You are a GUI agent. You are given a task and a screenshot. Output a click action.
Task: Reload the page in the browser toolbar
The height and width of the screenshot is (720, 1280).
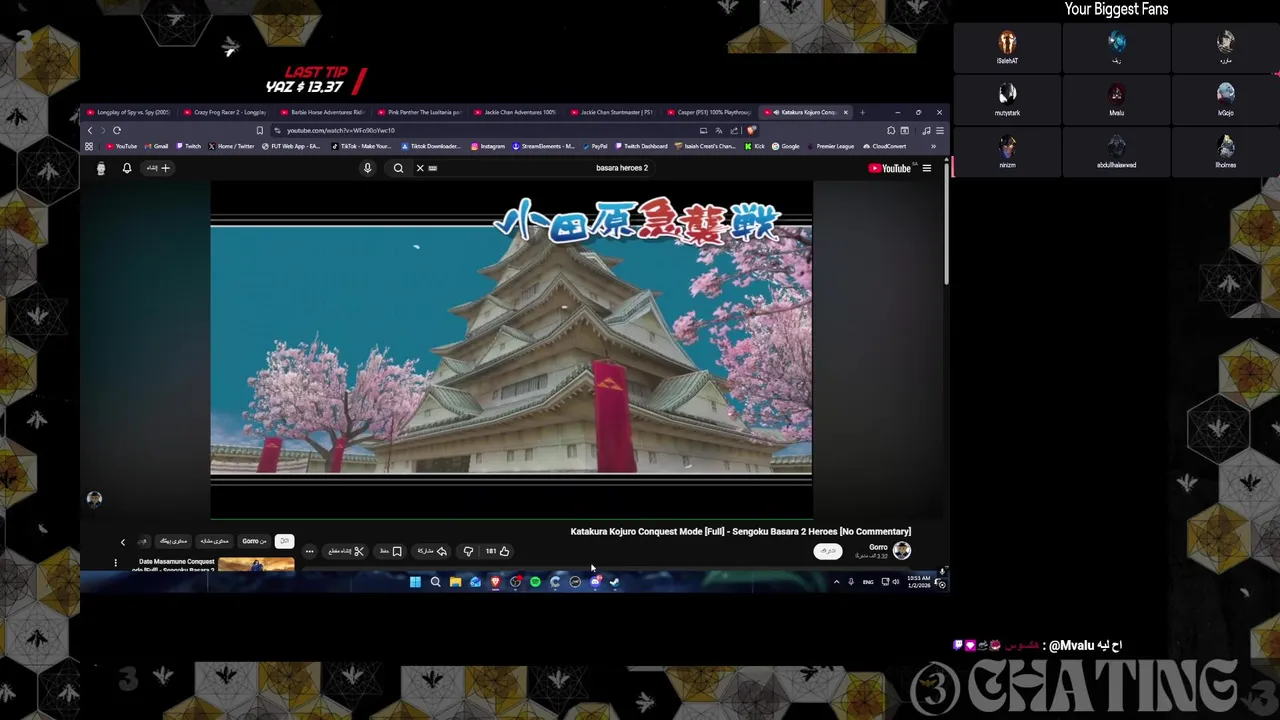117,130
